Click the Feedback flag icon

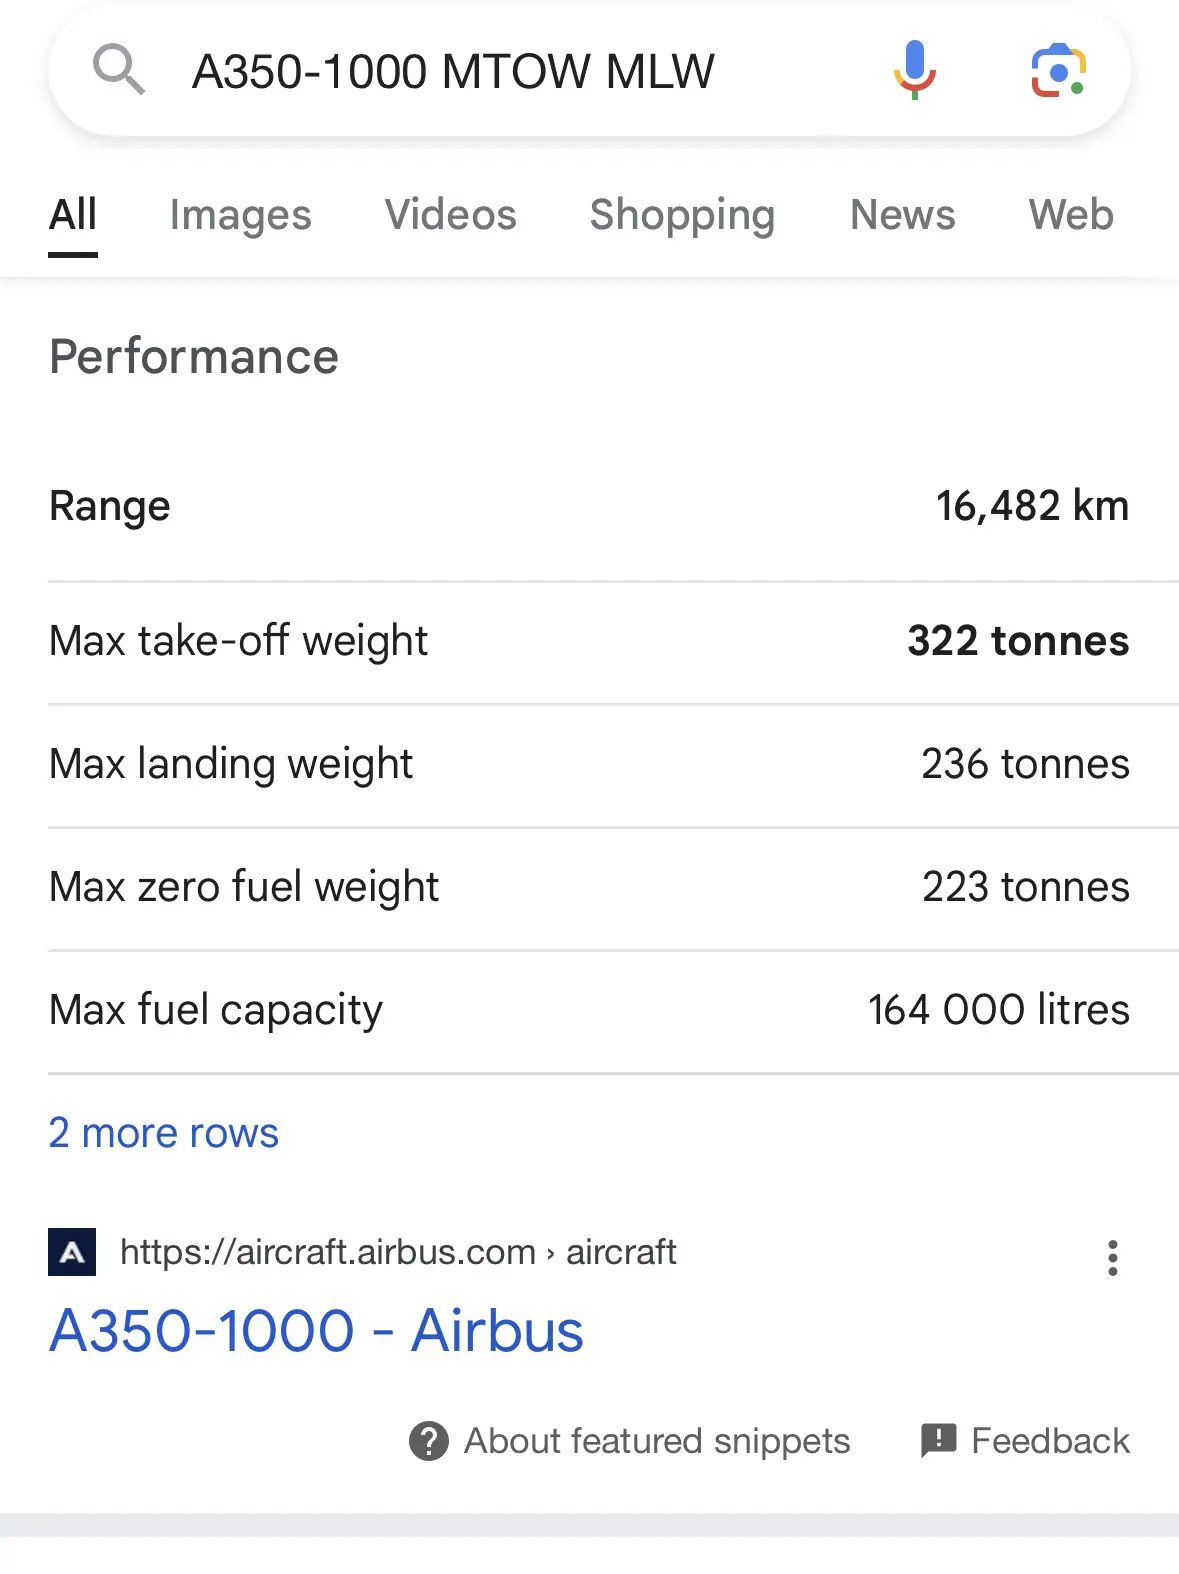938,1441
